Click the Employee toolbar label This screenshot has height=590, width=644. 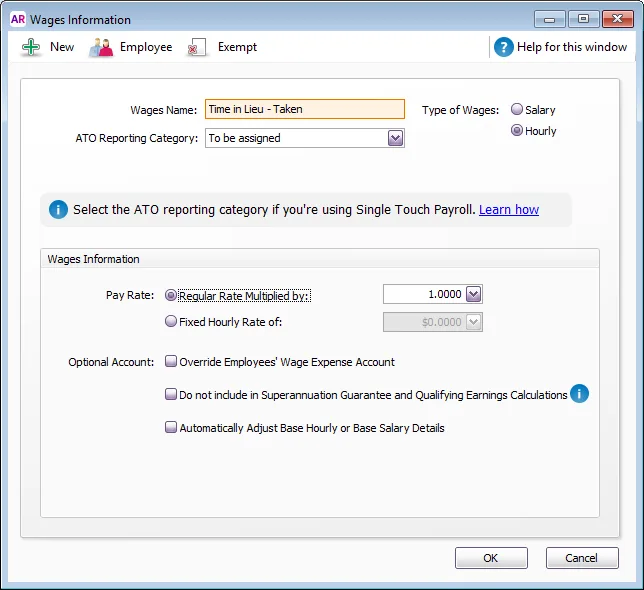(146, 47)
